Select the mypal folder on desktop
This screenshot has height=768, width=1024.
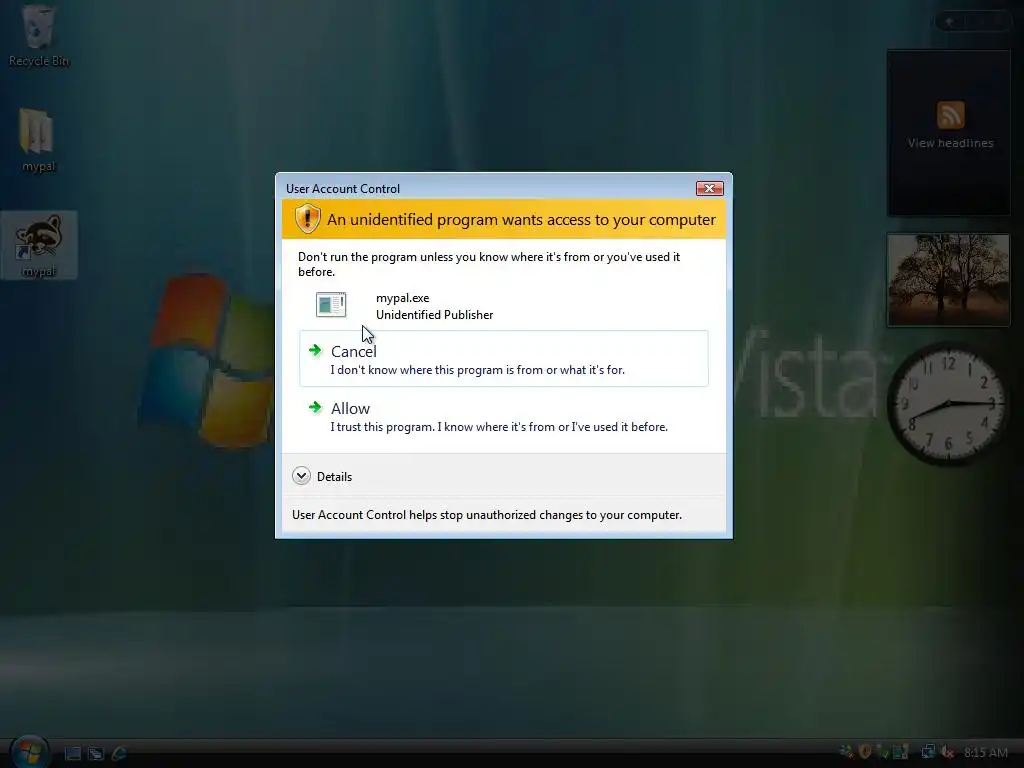(38, 140)
